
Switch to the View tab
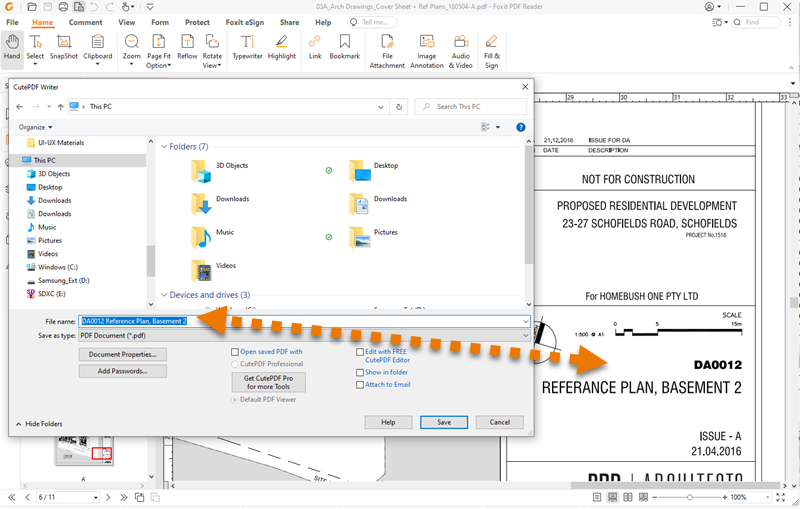127,22
